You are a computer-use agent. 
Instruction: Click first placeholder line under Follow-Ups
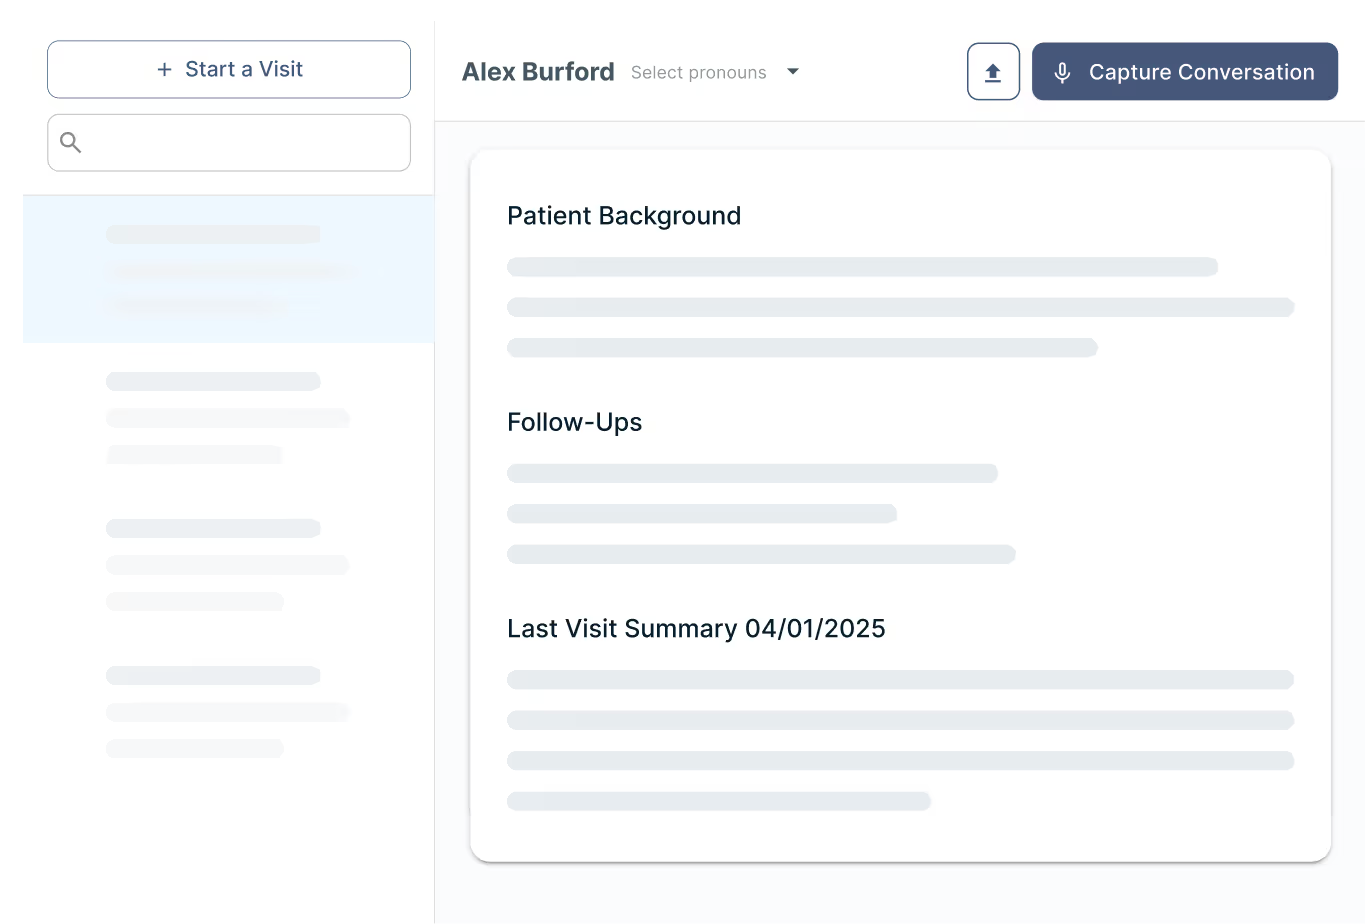click(x=752, y=473)
